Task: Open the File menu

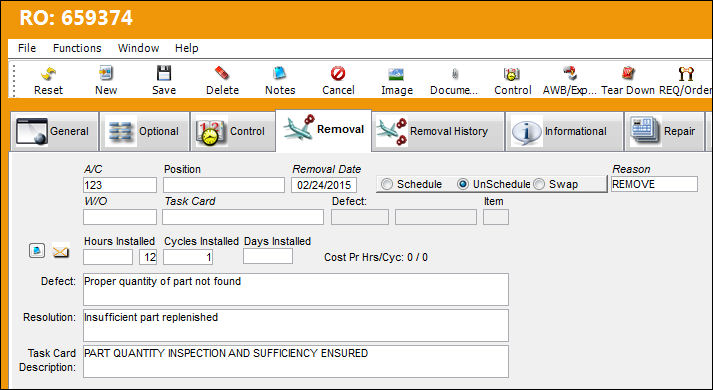Action: point(27,48)
